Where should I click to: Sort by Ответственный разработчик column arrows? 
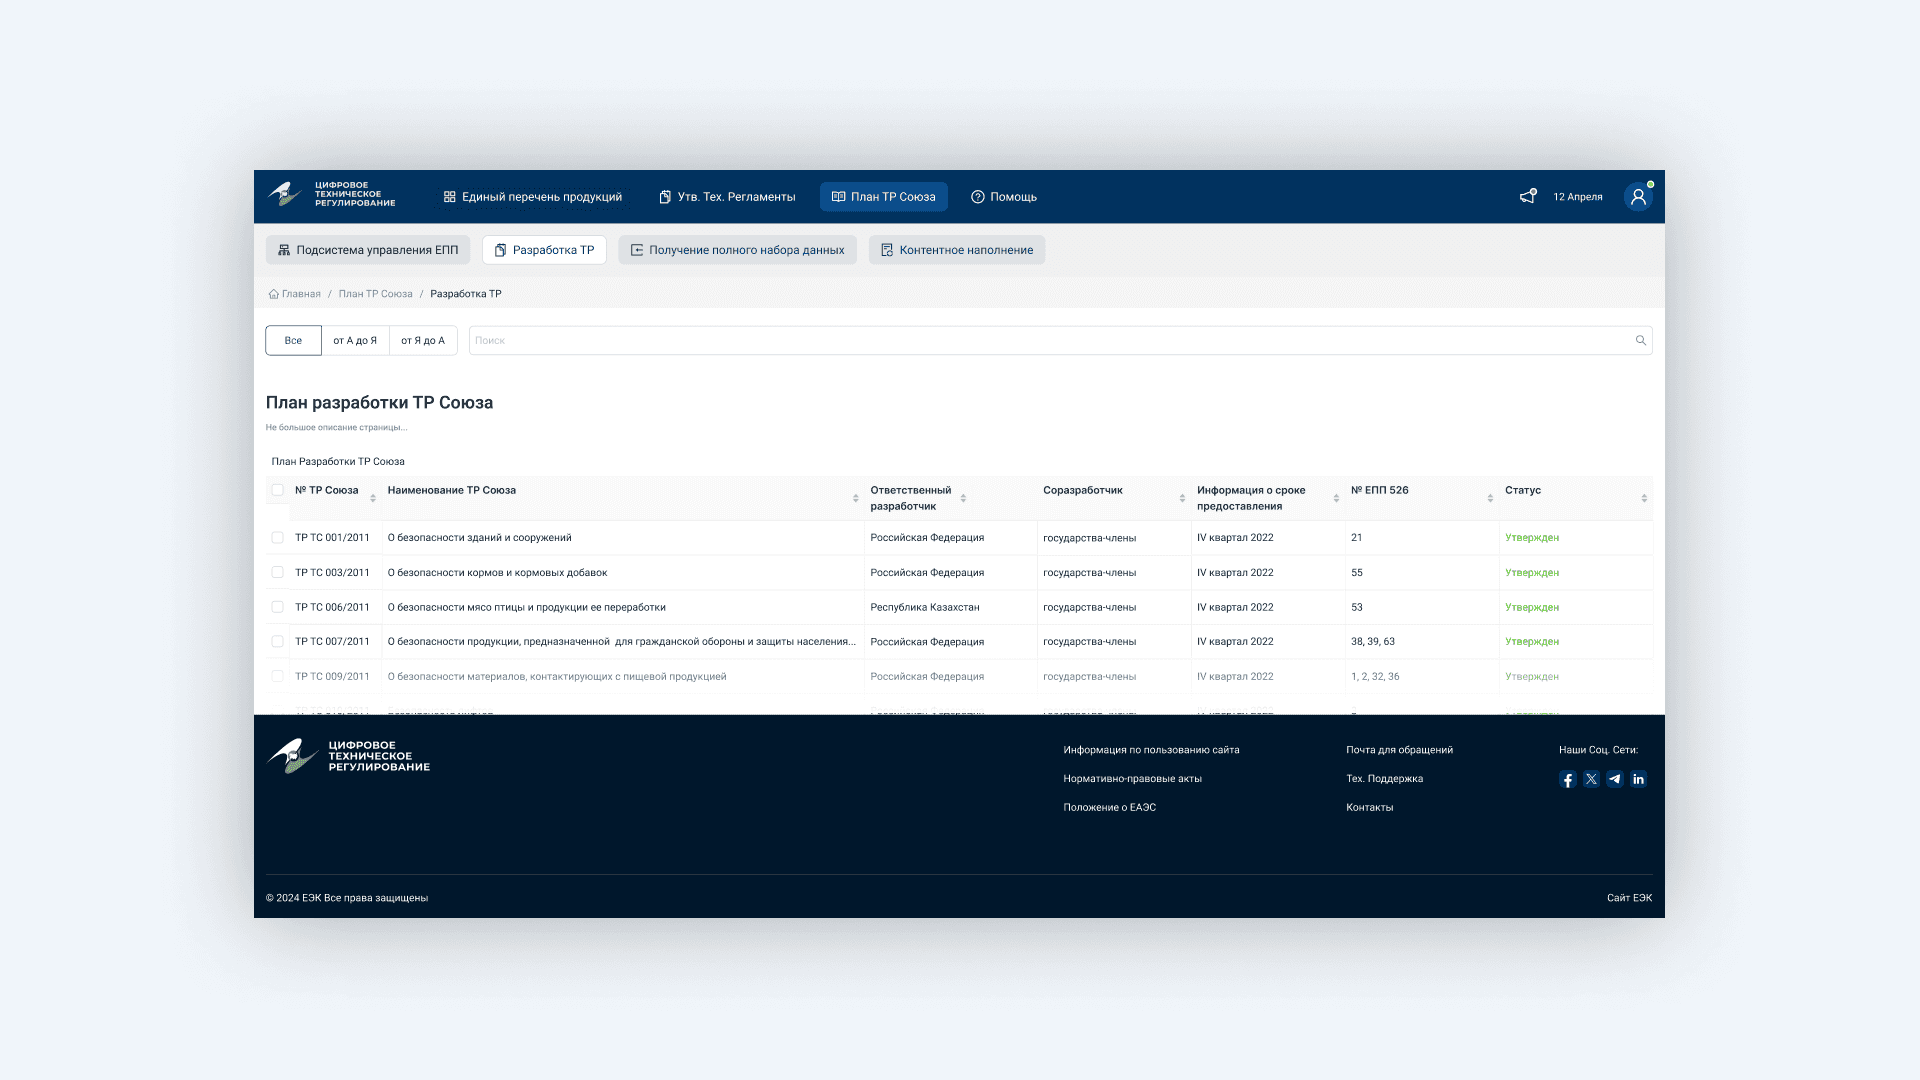pyautogui.click(x=963, y=498)
